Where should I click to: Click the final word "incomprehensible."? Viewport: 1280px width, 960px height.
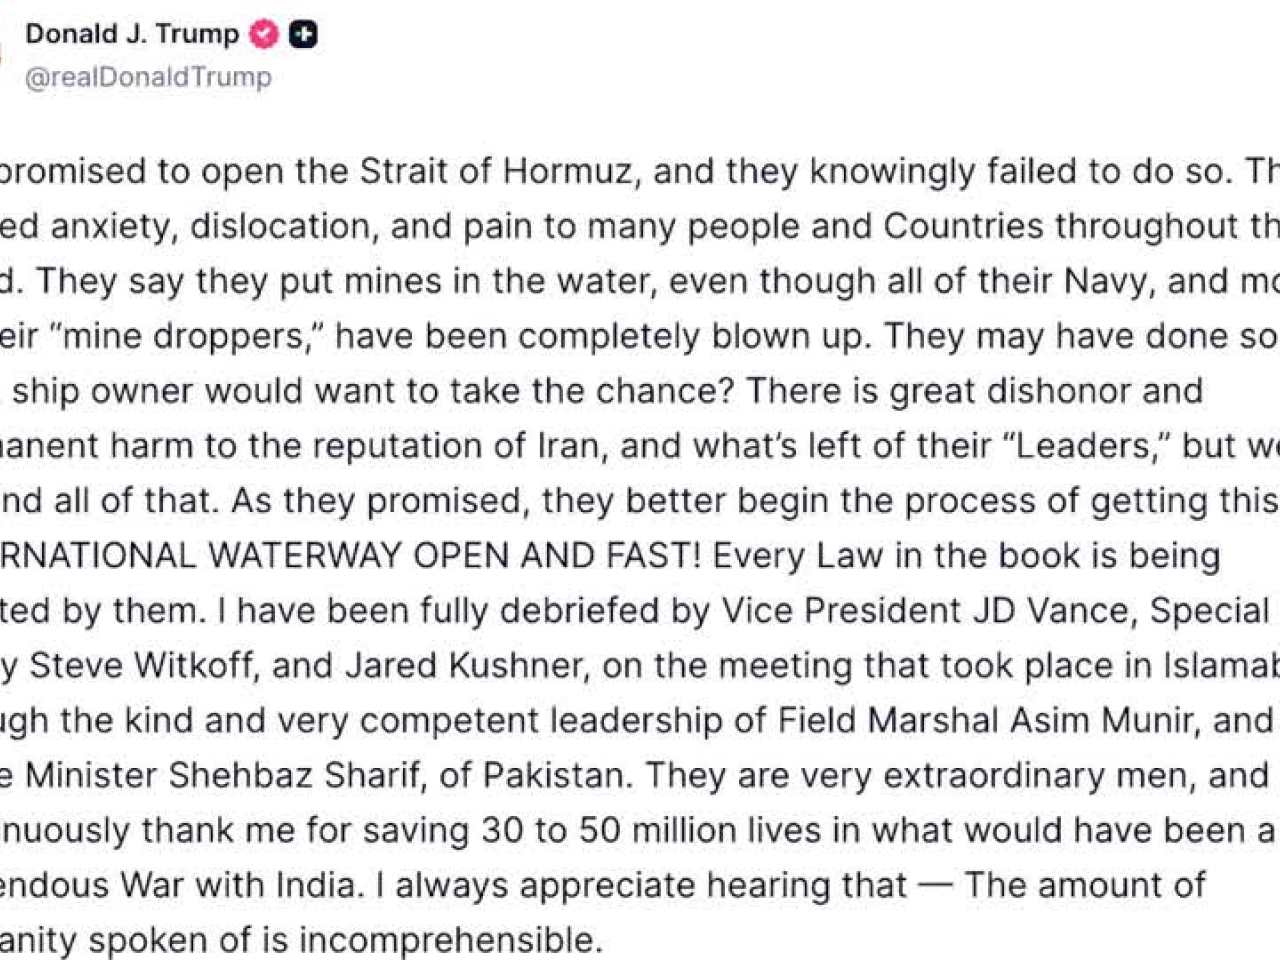pos(450,941)
